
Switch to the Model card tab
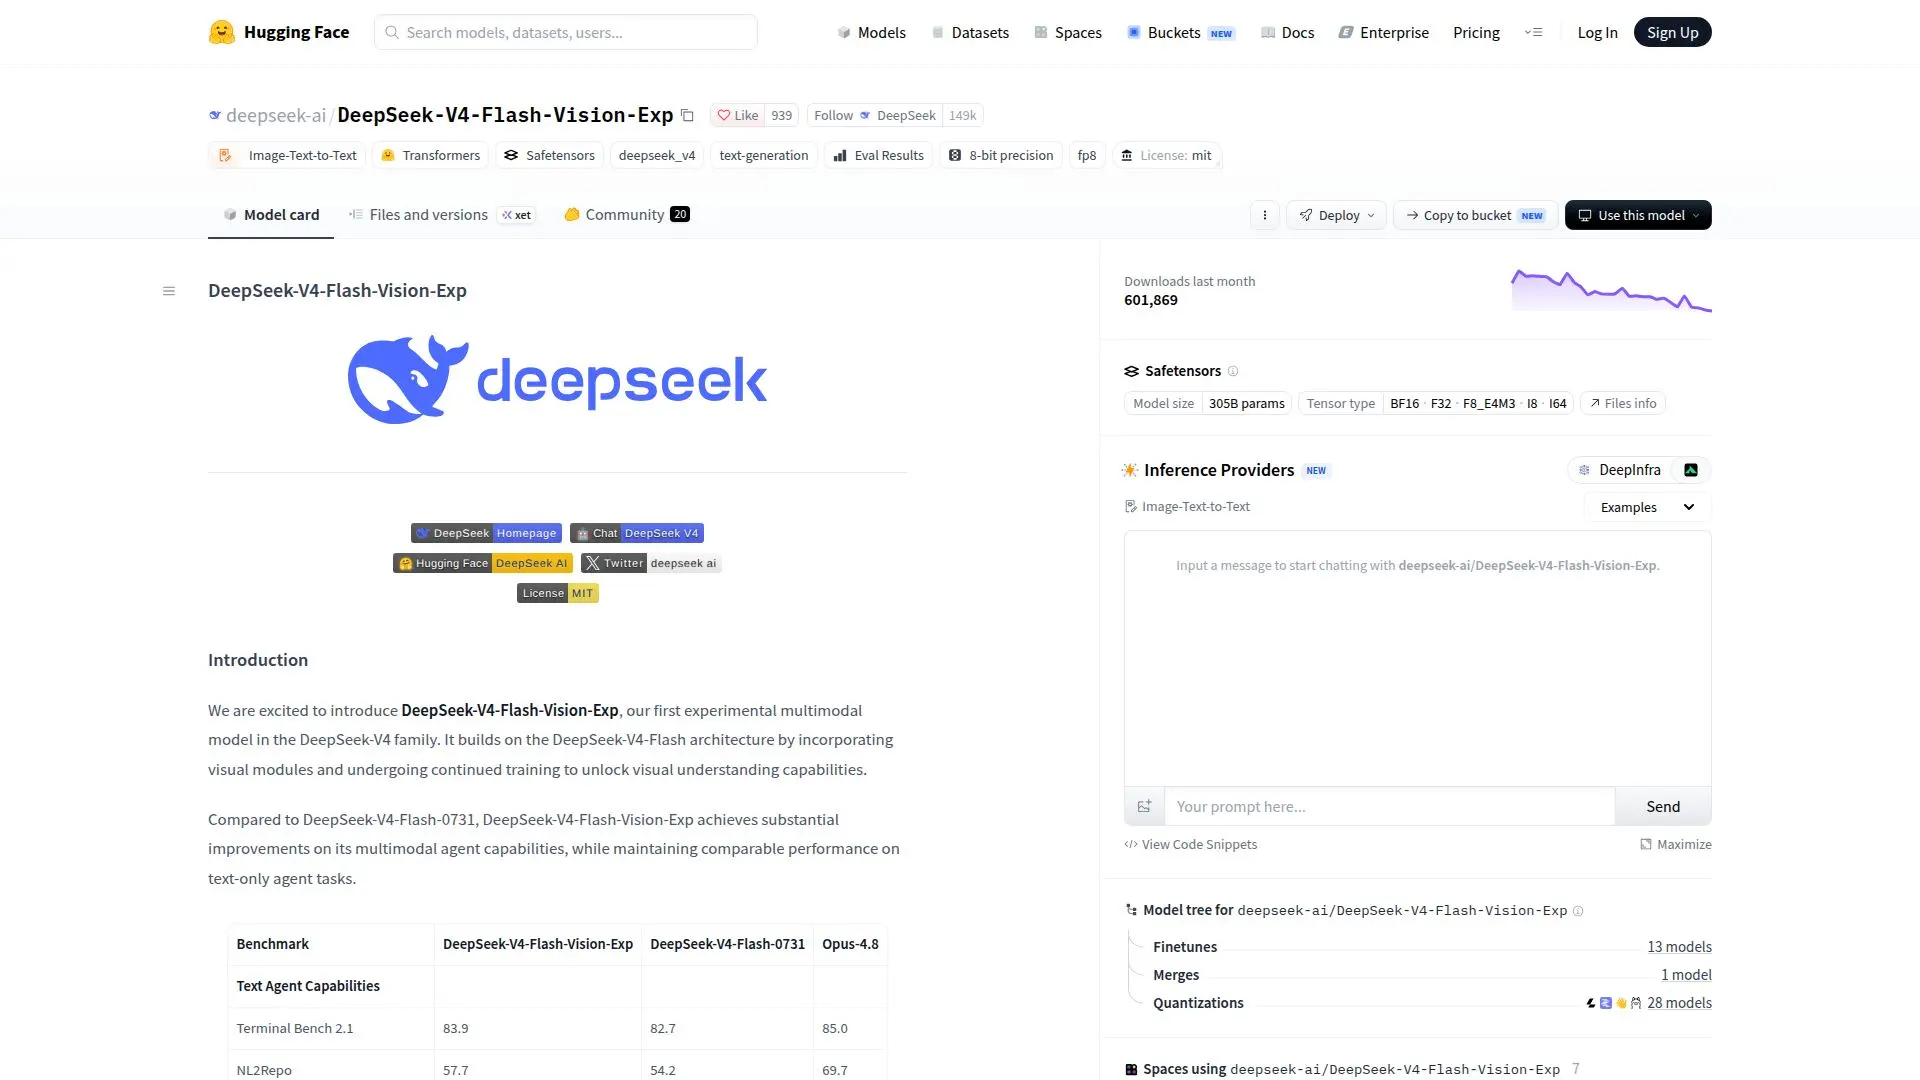(x=271, y=215)
